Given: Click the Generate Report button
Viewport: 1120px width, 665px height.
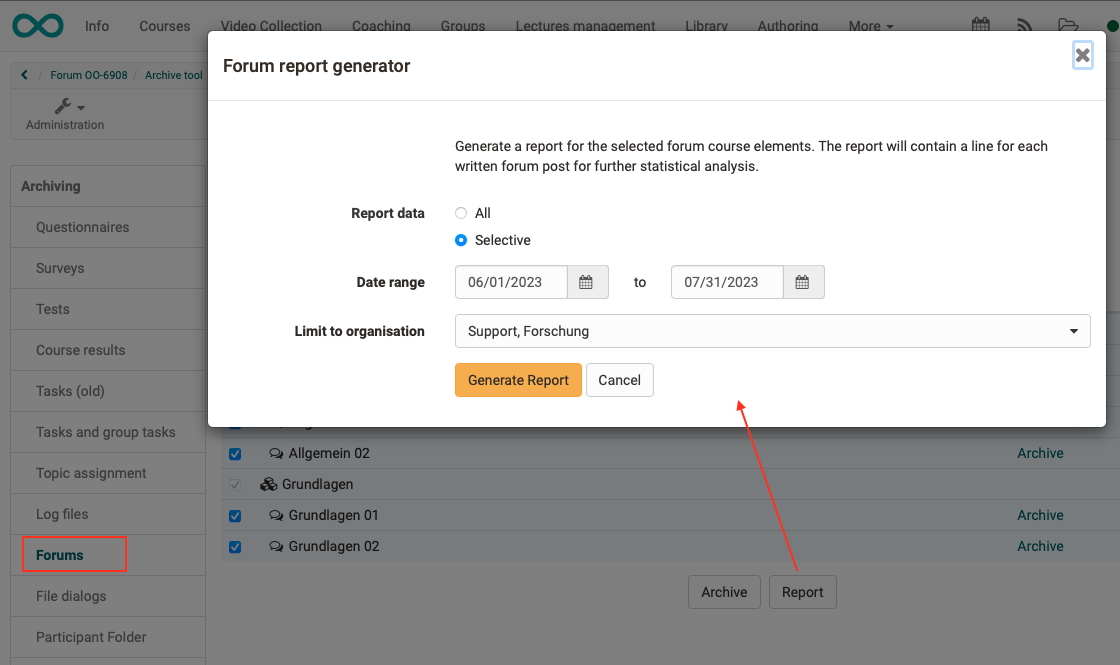Looking at the screenshot, I should coord(518,380).
